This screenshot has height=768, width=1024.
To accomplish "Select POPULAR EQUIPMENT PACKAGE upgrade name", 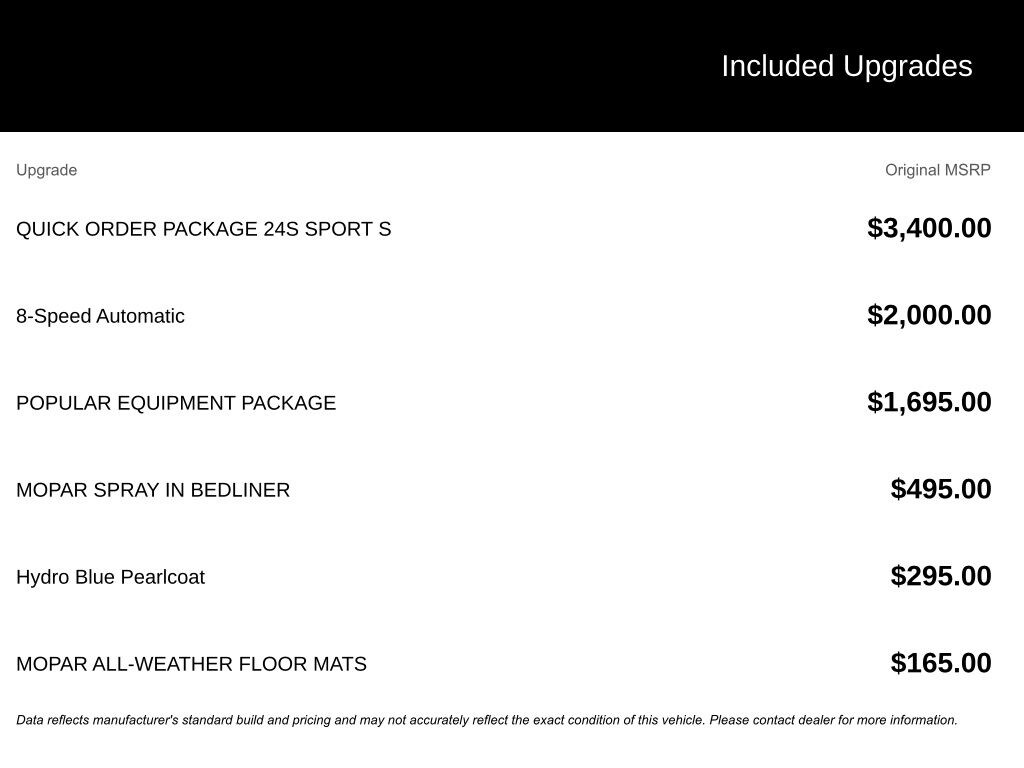I will (176, 403).
